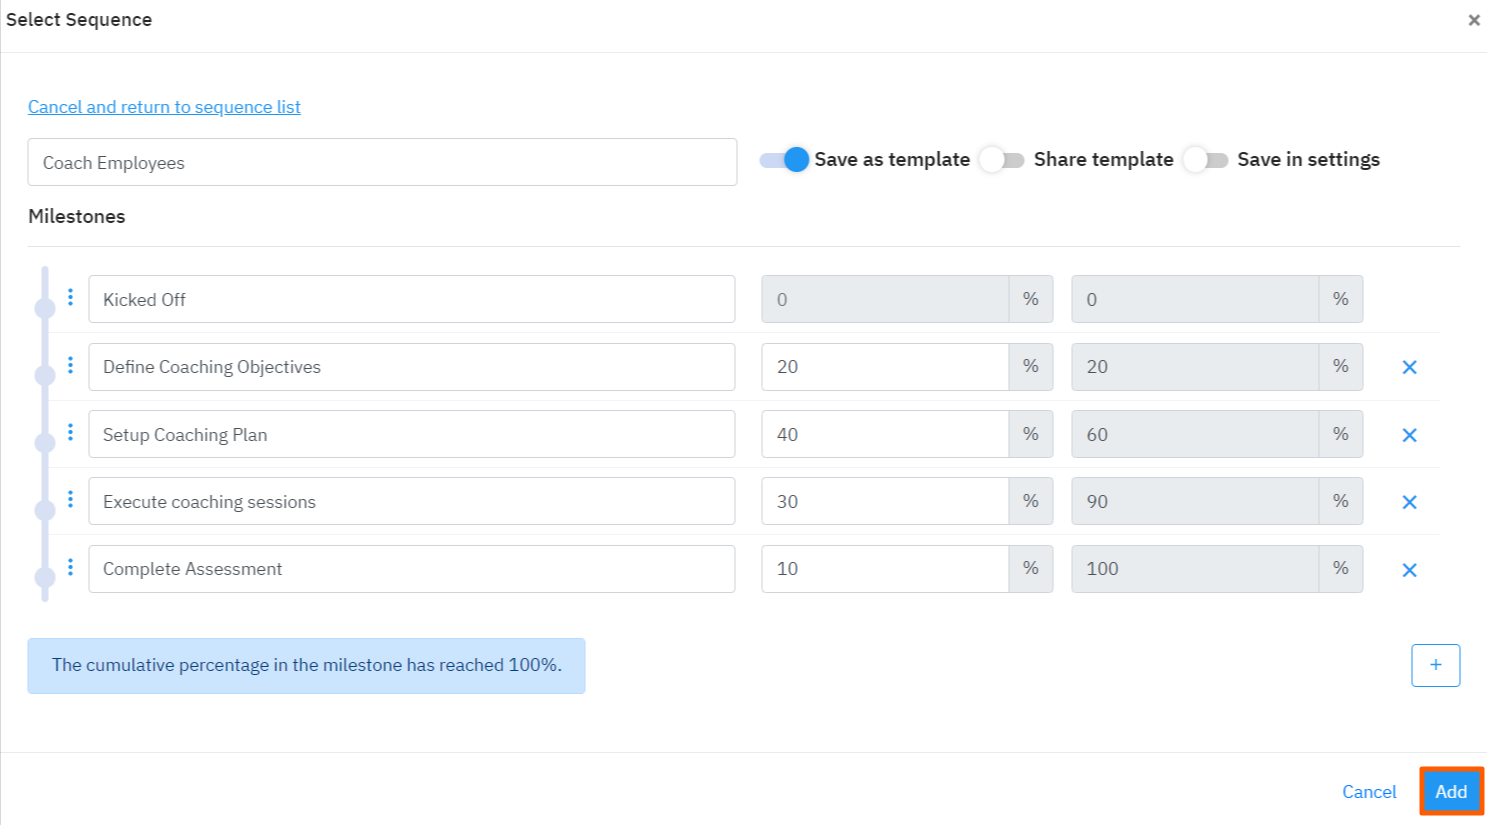Click the drag handle beside Setup Coaching Plan
Image resolution: width=1487 pixels, height=825 pixels.
pyautogui.click(x=70, y=433)
